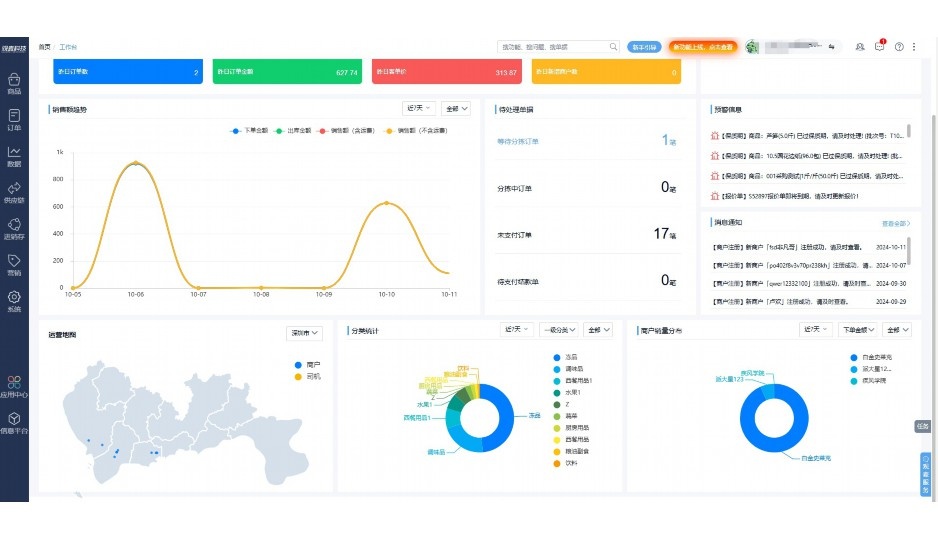Screen dimensions: 938x539
Task: Toggle the 下单金额 series in chart legend
Action: point(250,130)
